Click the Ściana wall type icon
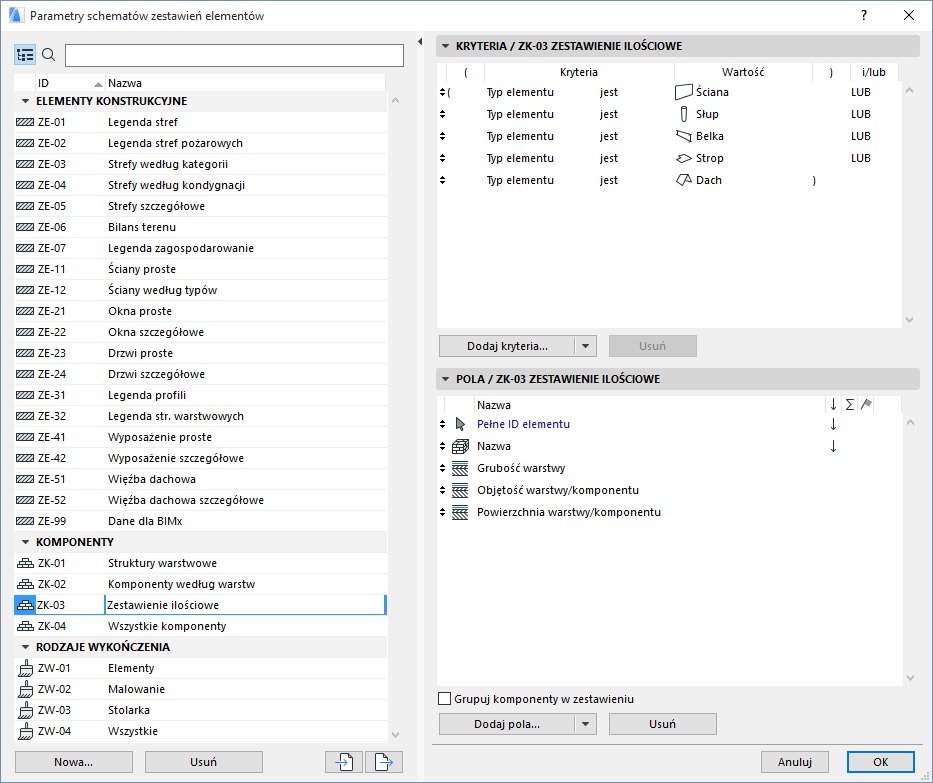The height and width of the screenshot is (783, 933). pyautogui.click(x=684, y=92)
